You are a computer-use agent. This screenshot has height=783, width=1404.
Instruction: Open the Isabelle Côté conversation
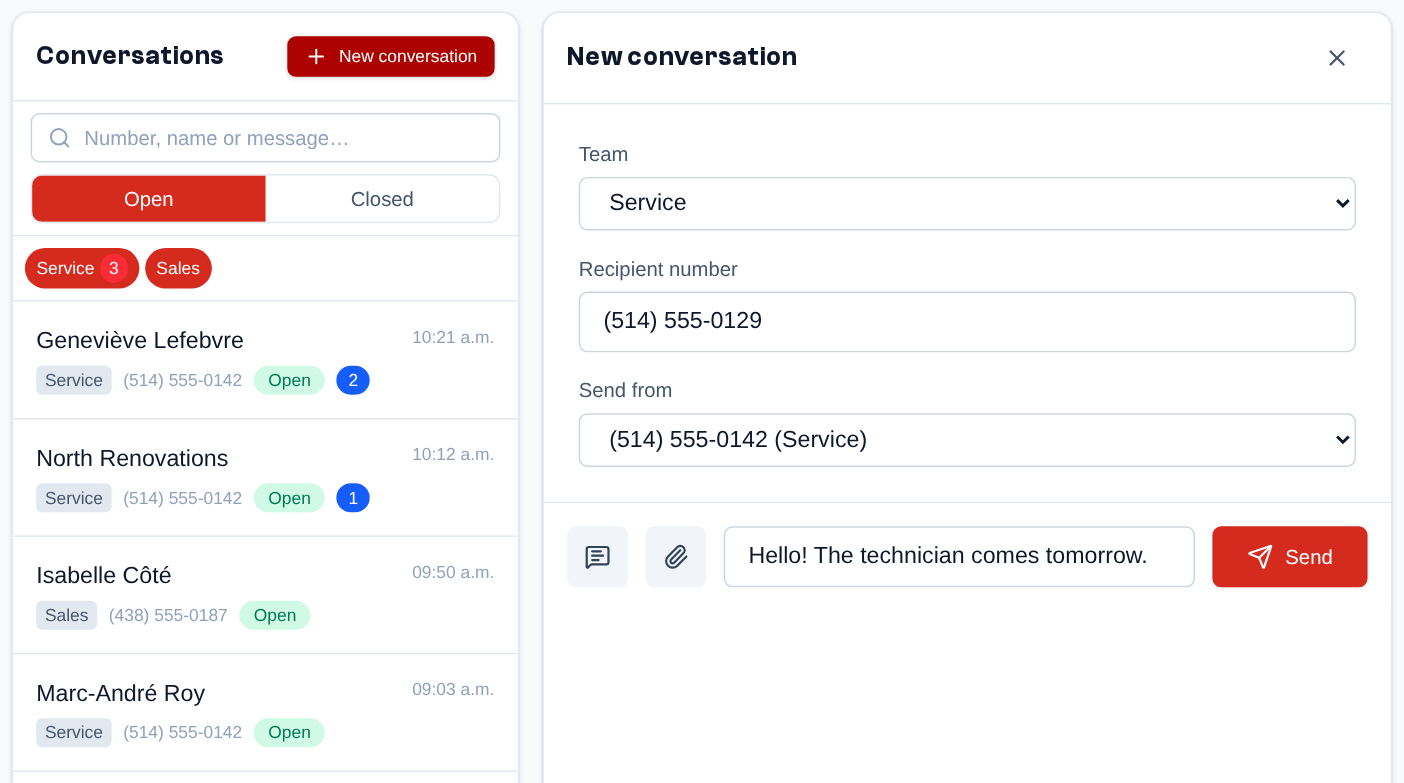[x=265, y=595]
